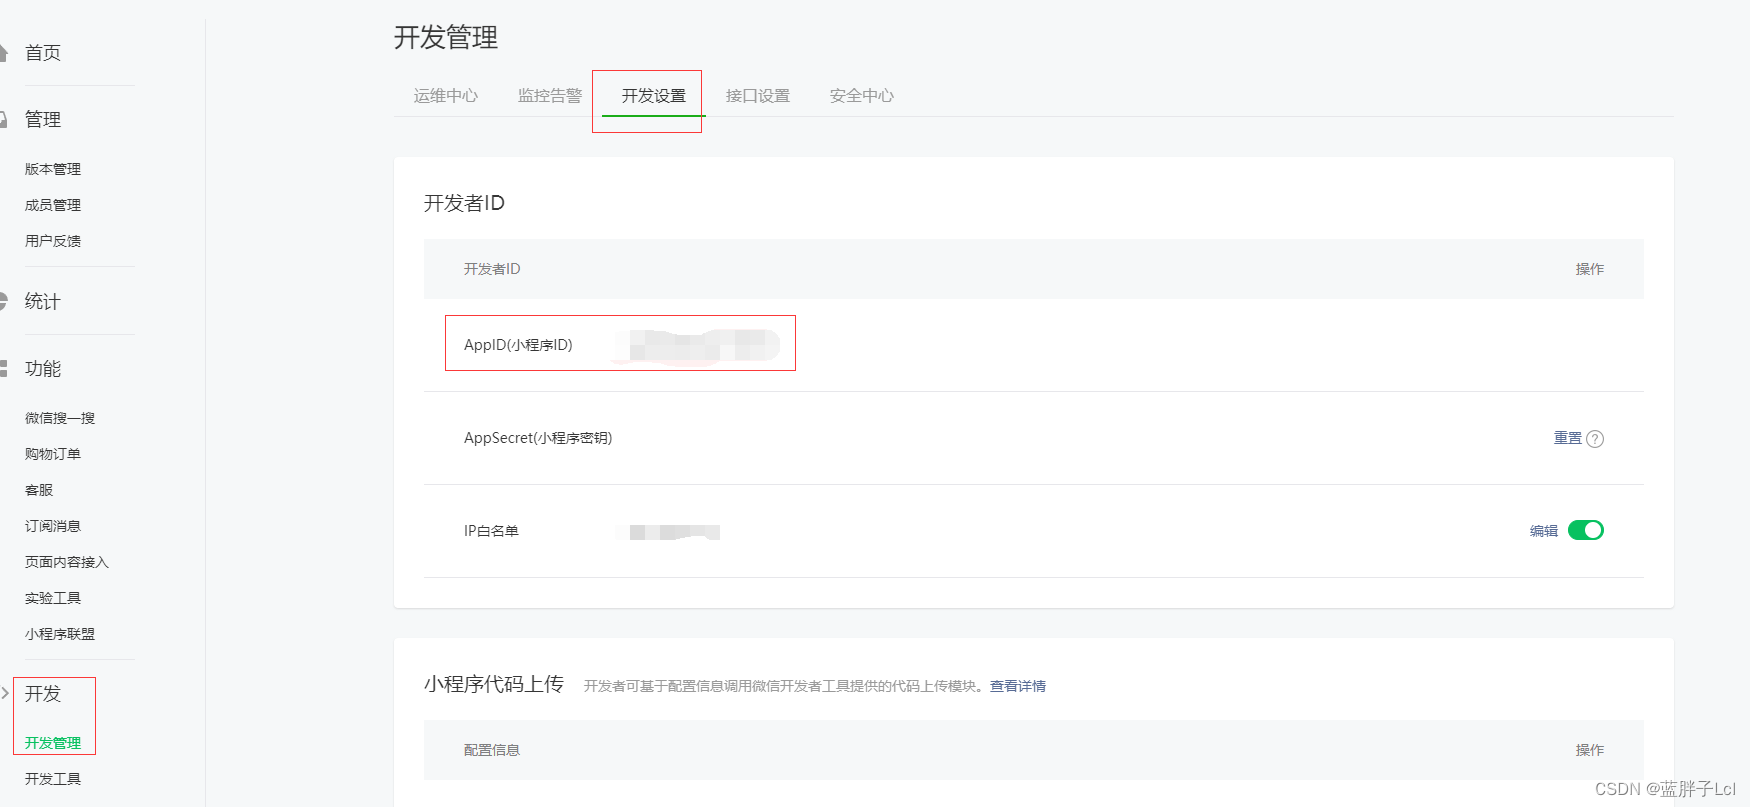Click the AppID(小程序ID) label

tap(518, 345)
